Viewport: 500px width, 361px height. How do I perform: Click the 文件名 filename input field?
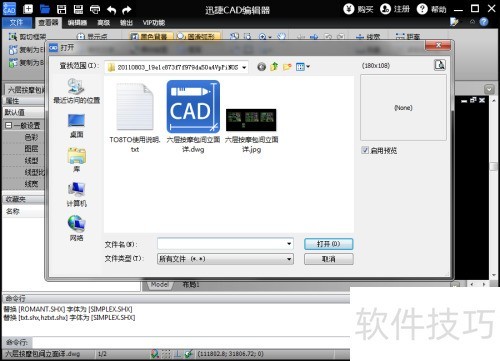tap(221, 244)
